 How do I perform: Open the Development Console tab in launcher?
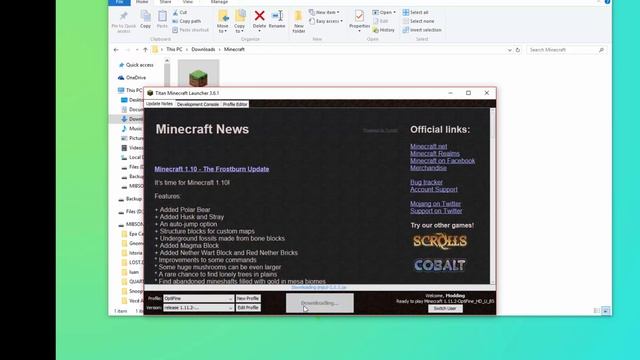[x=198, y=104]
